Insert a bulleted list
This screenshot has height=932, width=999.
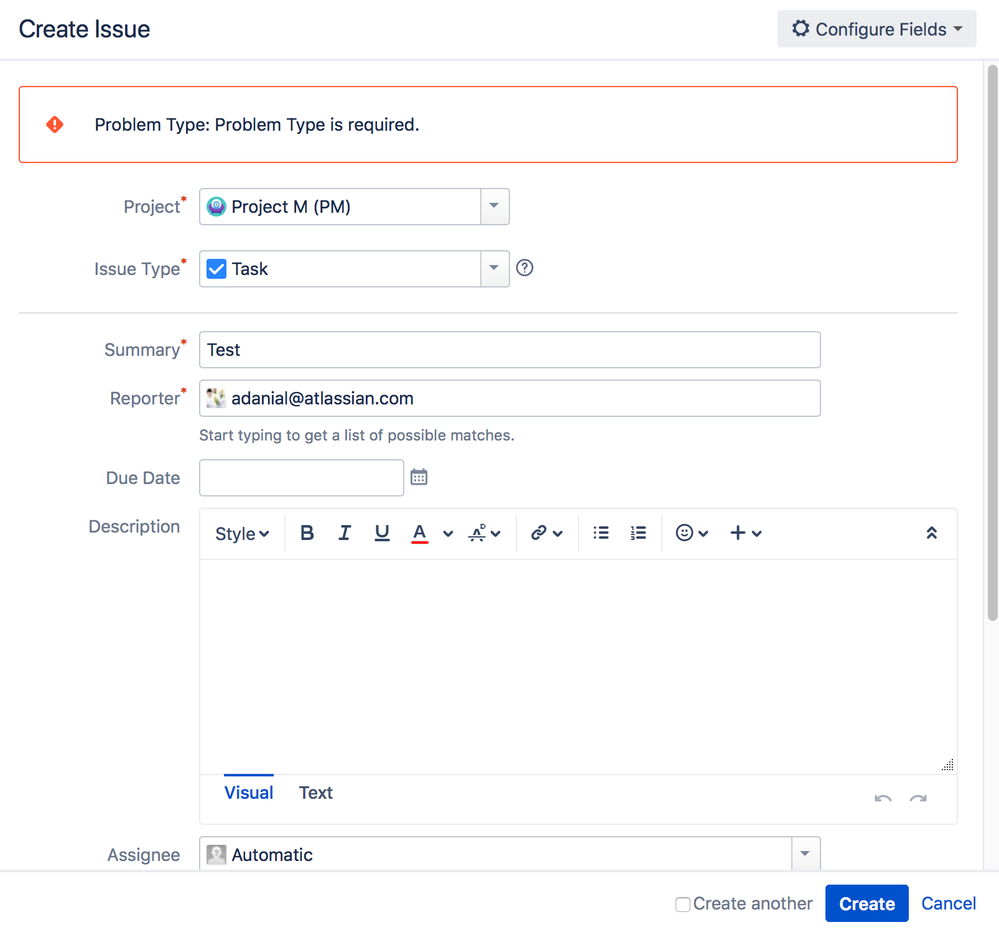pos(601,533)
